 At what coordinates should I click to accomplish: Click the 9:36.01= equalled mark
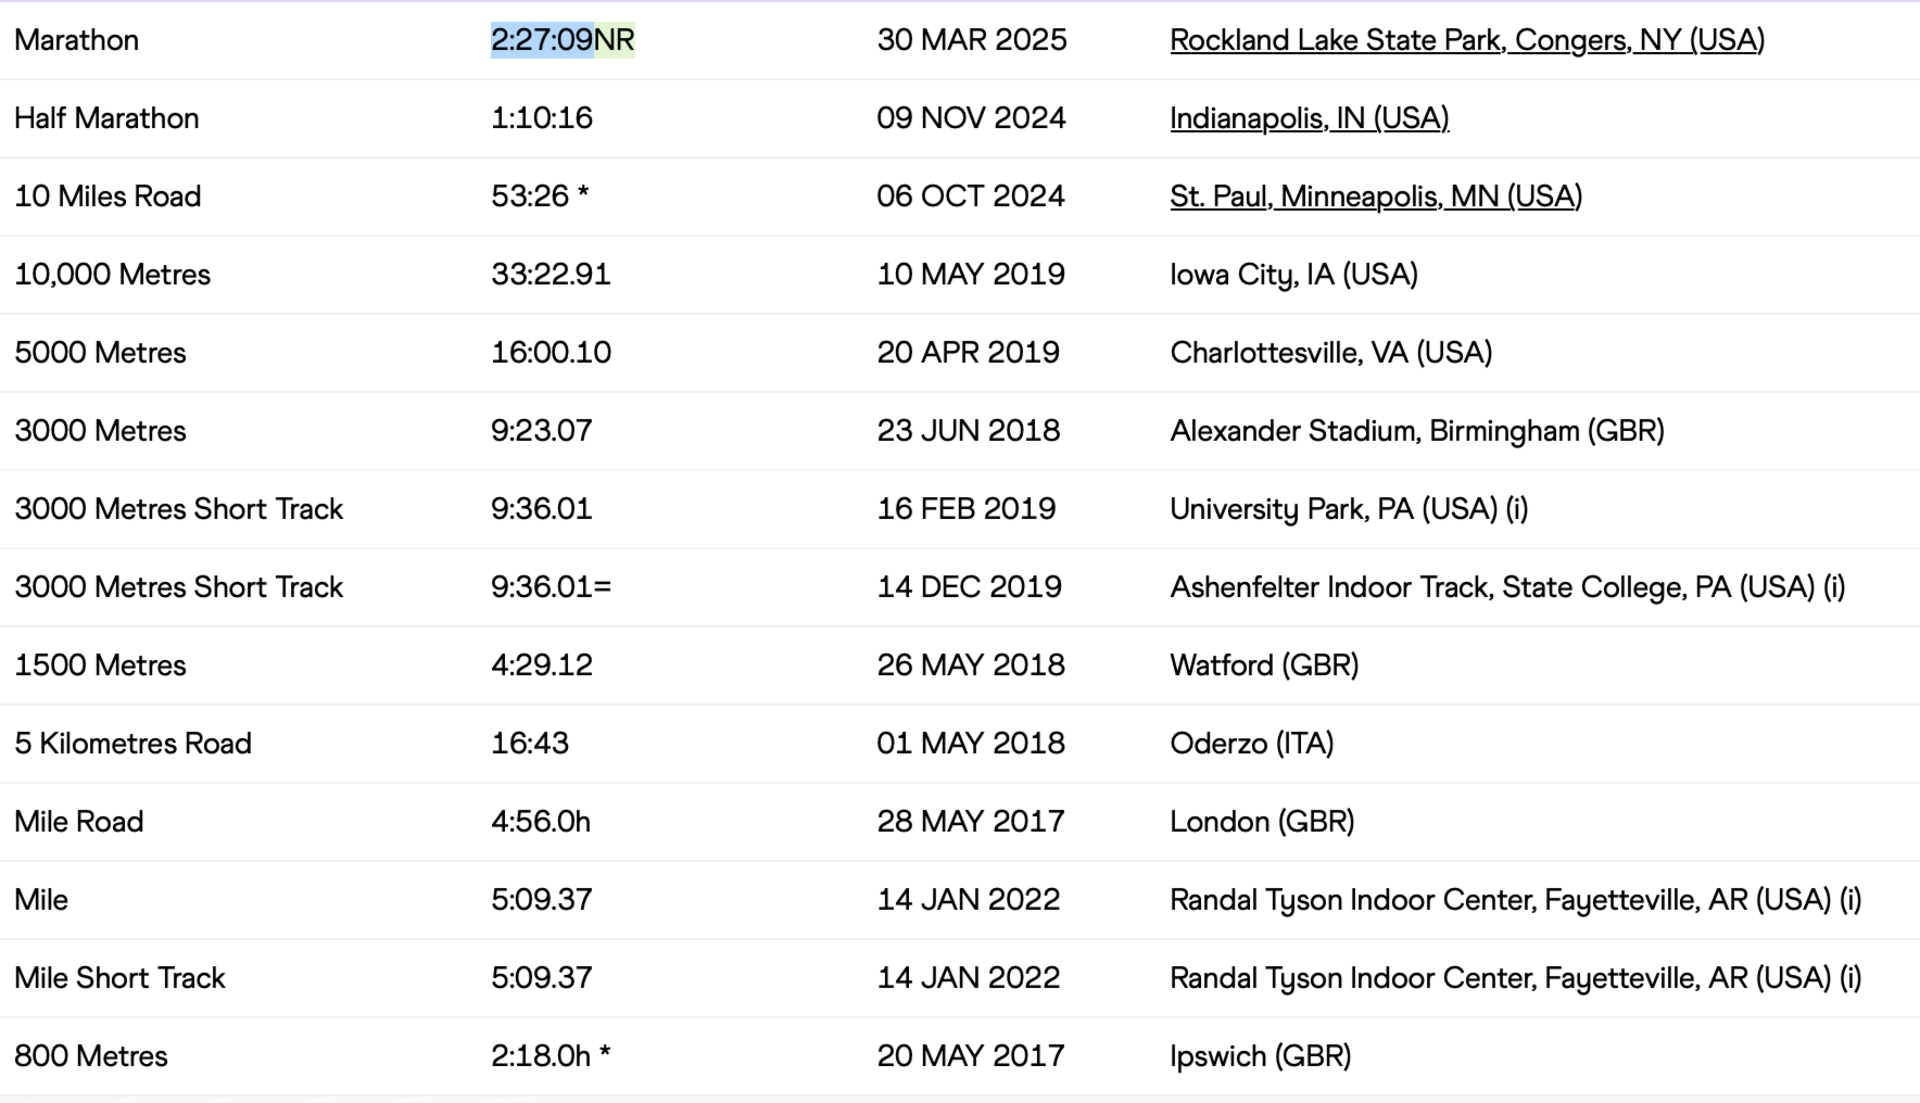[x=551, y=587]
